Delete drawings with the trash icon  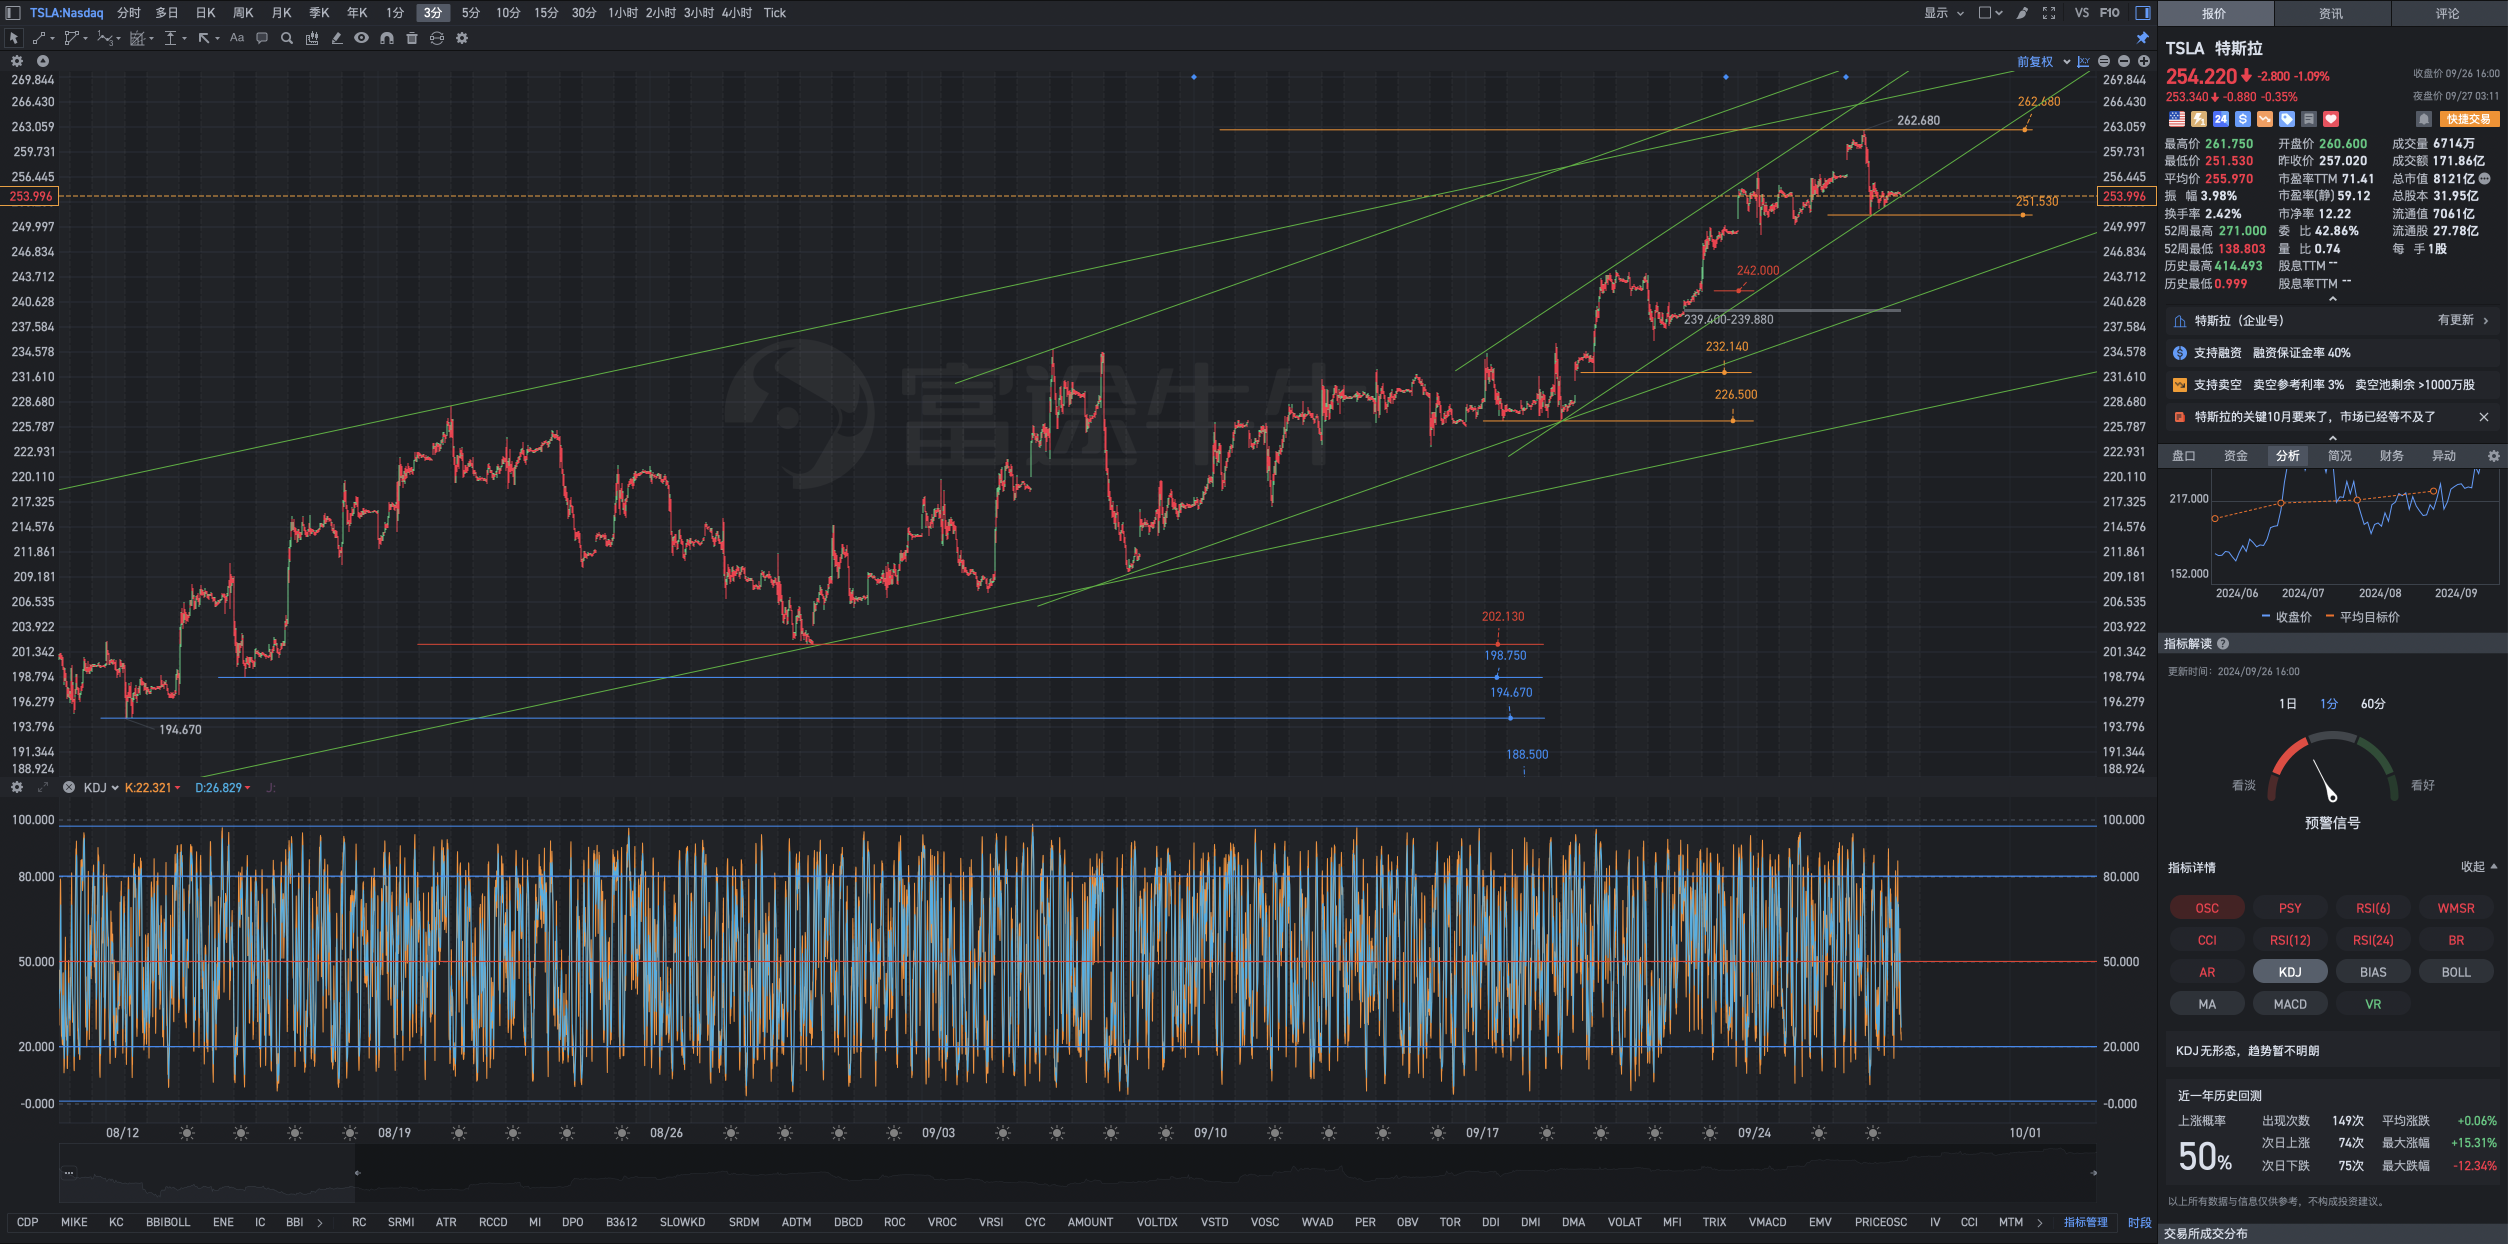(x=412, y=38)
